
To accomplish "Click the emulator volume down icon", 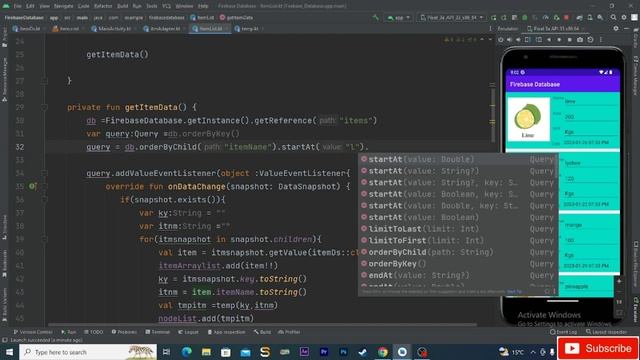I will pos(518,40).
